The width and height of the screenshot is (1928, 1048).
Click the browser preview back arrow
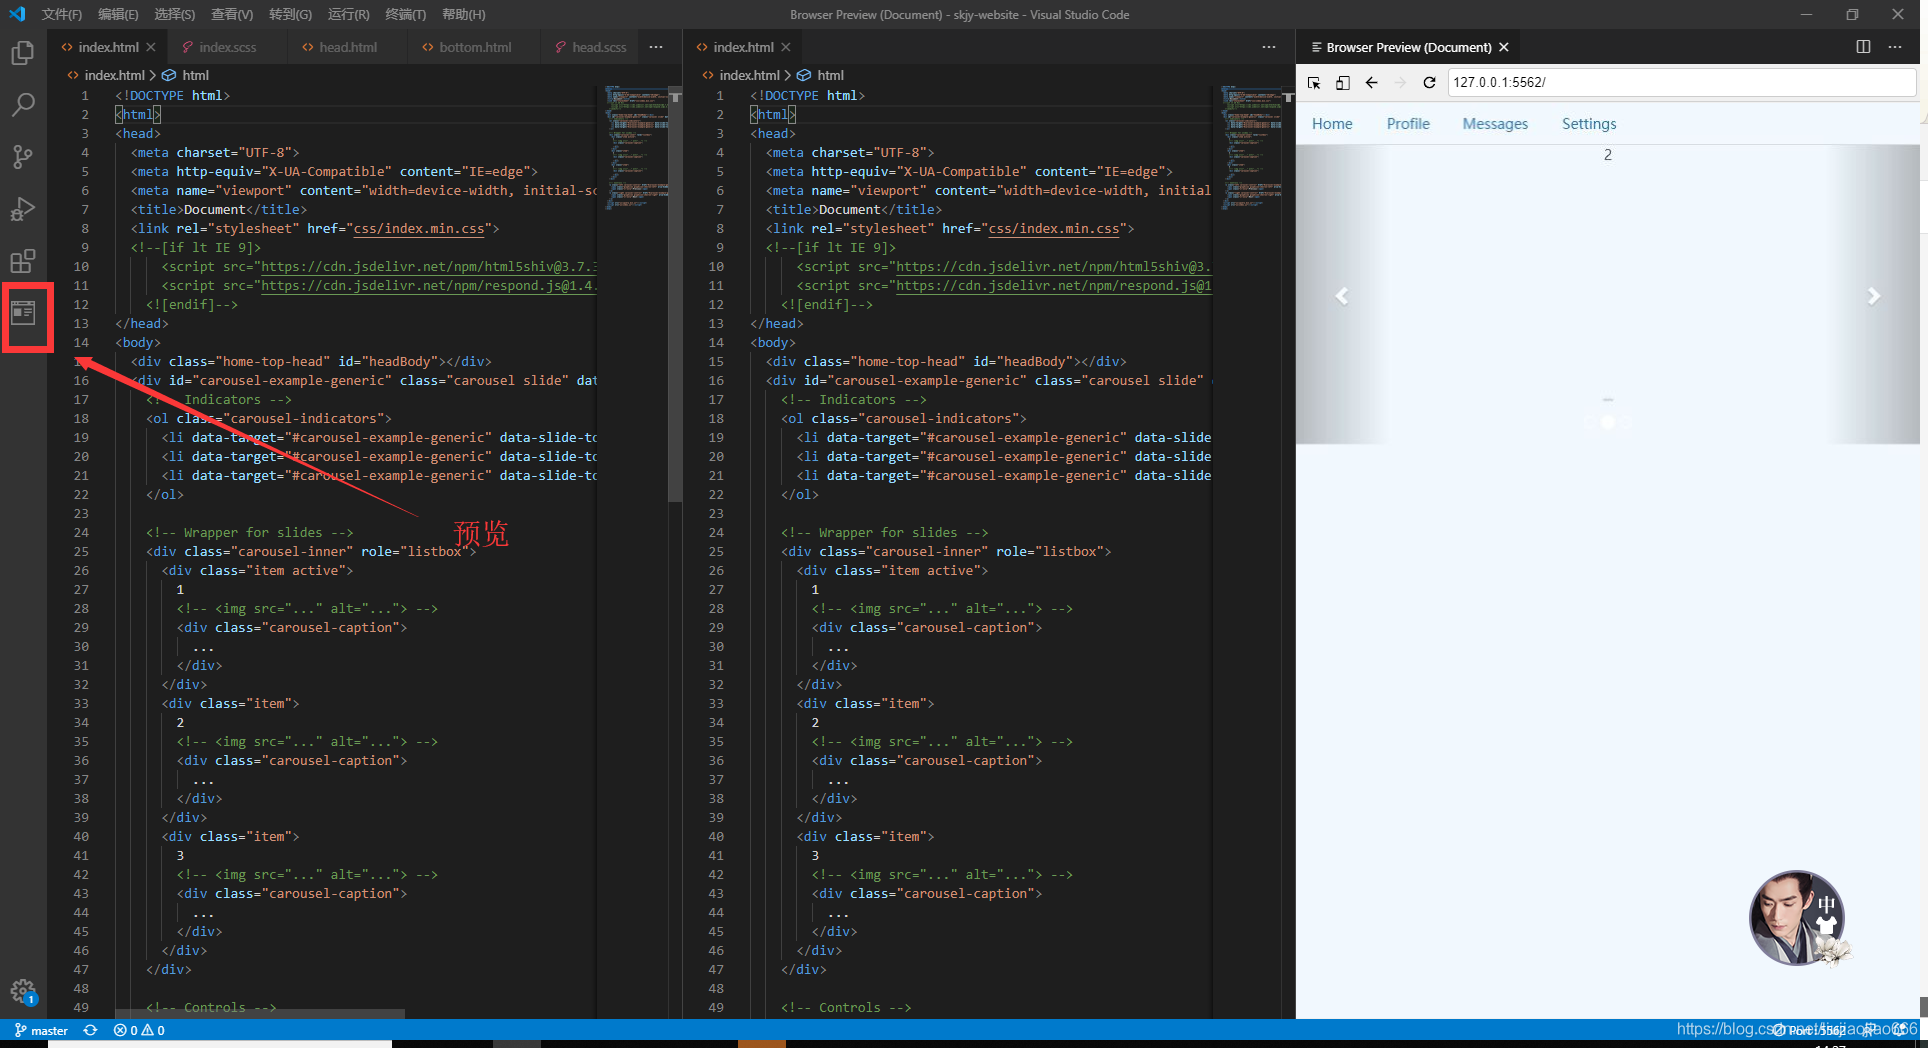[x=1372, y=83]
